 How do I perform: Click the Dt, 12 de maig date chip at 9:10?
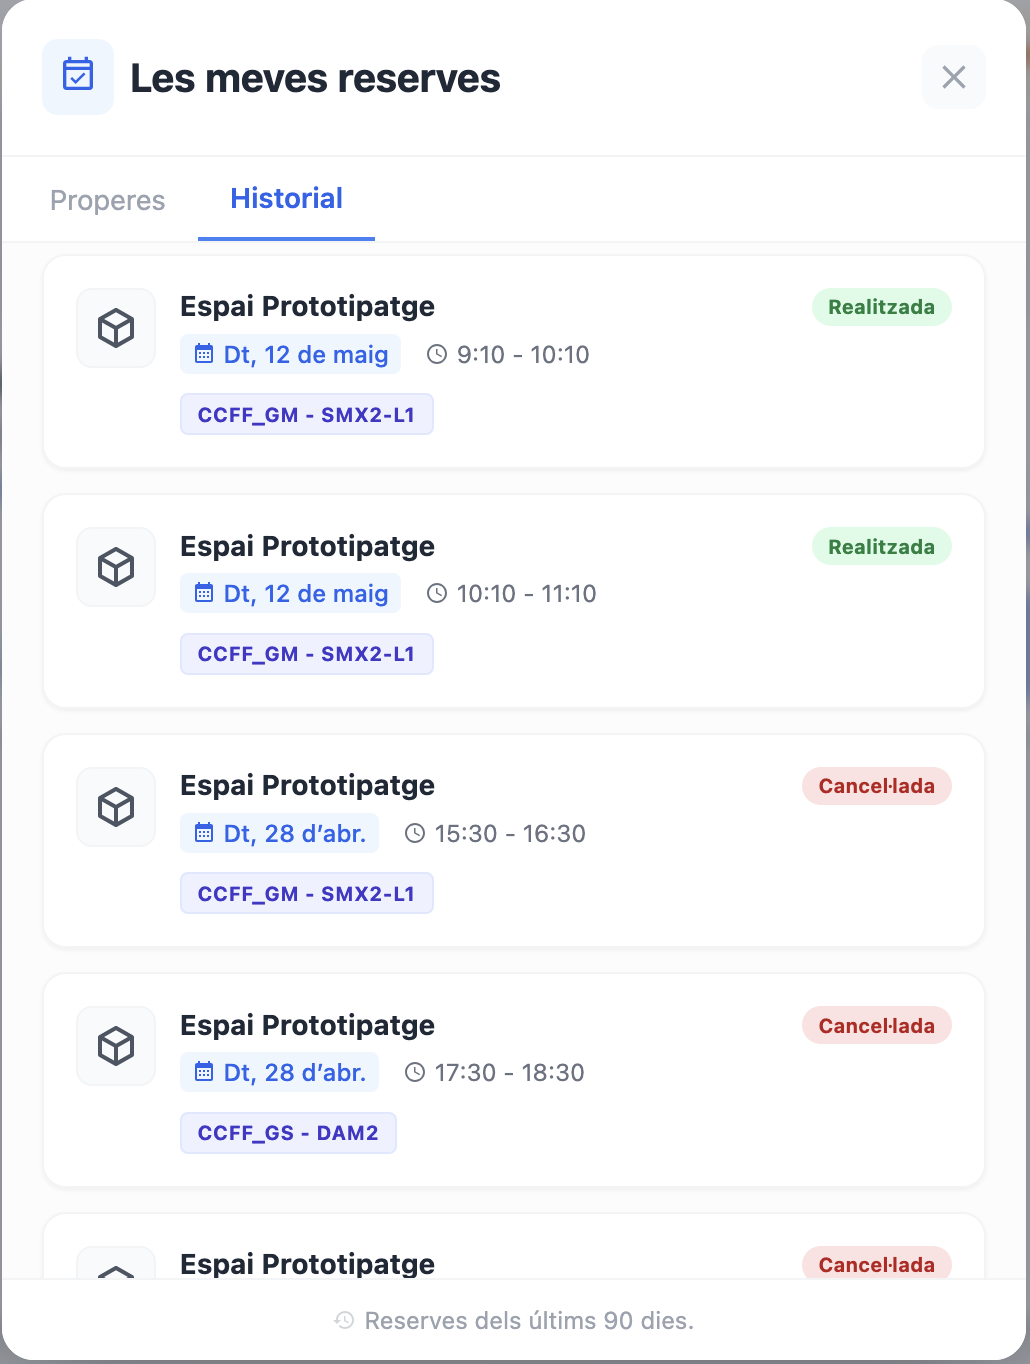291,354
